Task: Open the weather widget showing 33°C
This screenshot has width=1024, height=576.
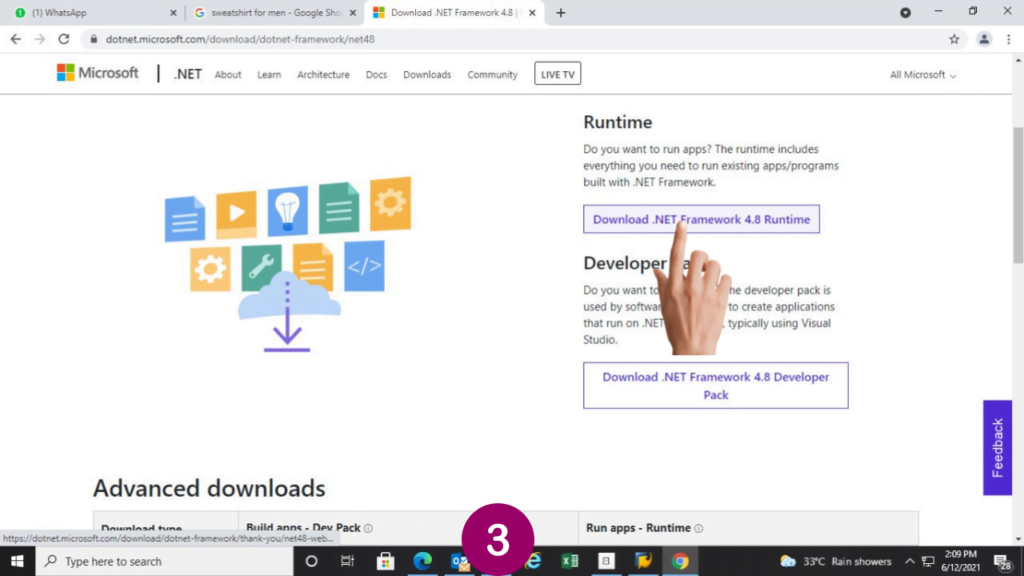Action: pos(835,561)
